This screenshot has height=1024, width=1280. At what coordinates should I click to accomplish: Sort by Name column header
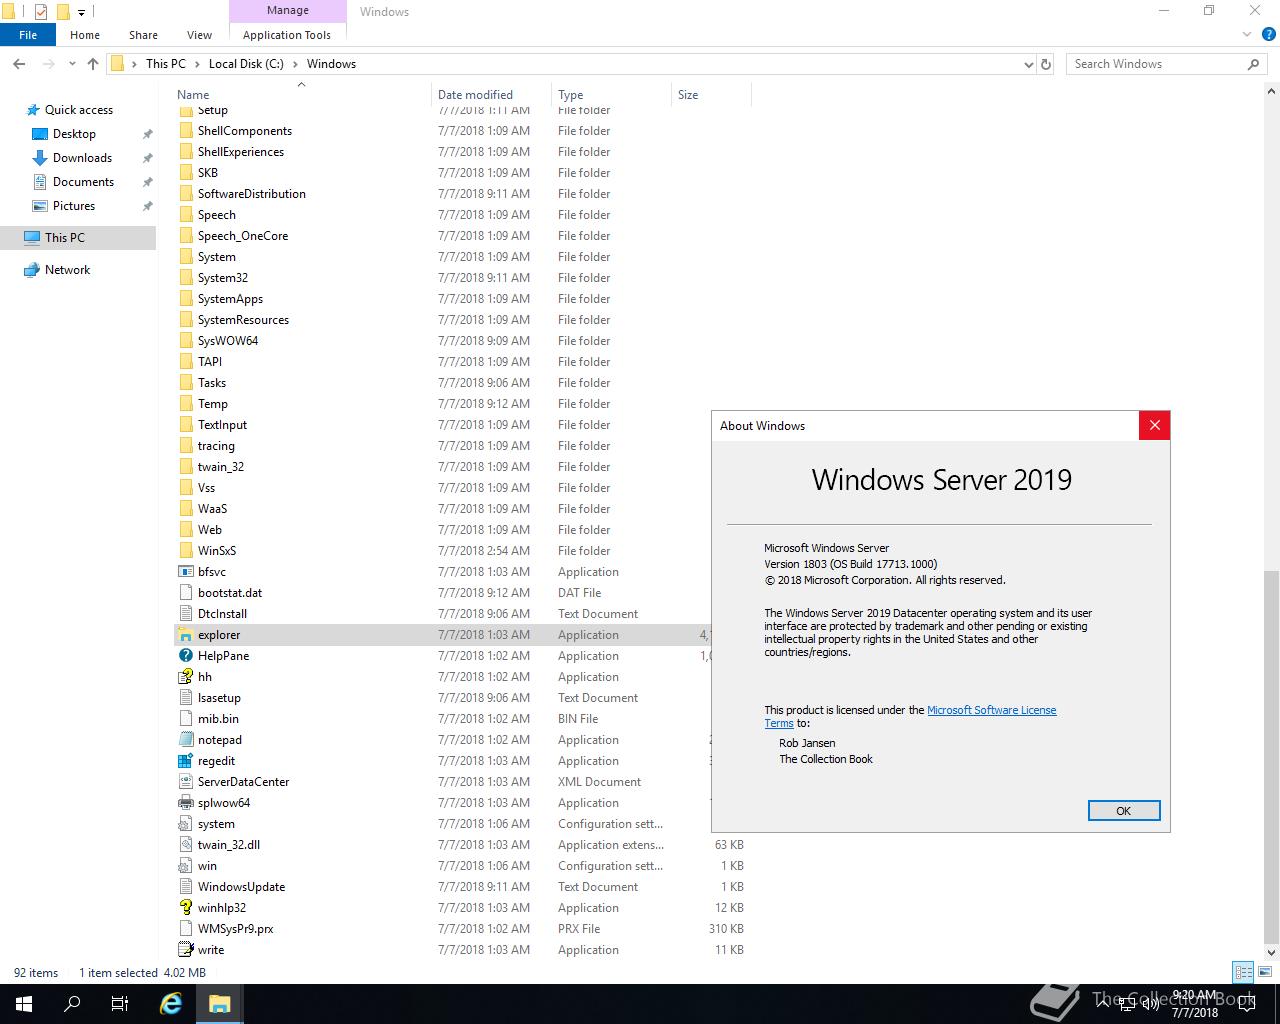click(x=301, y=95)
